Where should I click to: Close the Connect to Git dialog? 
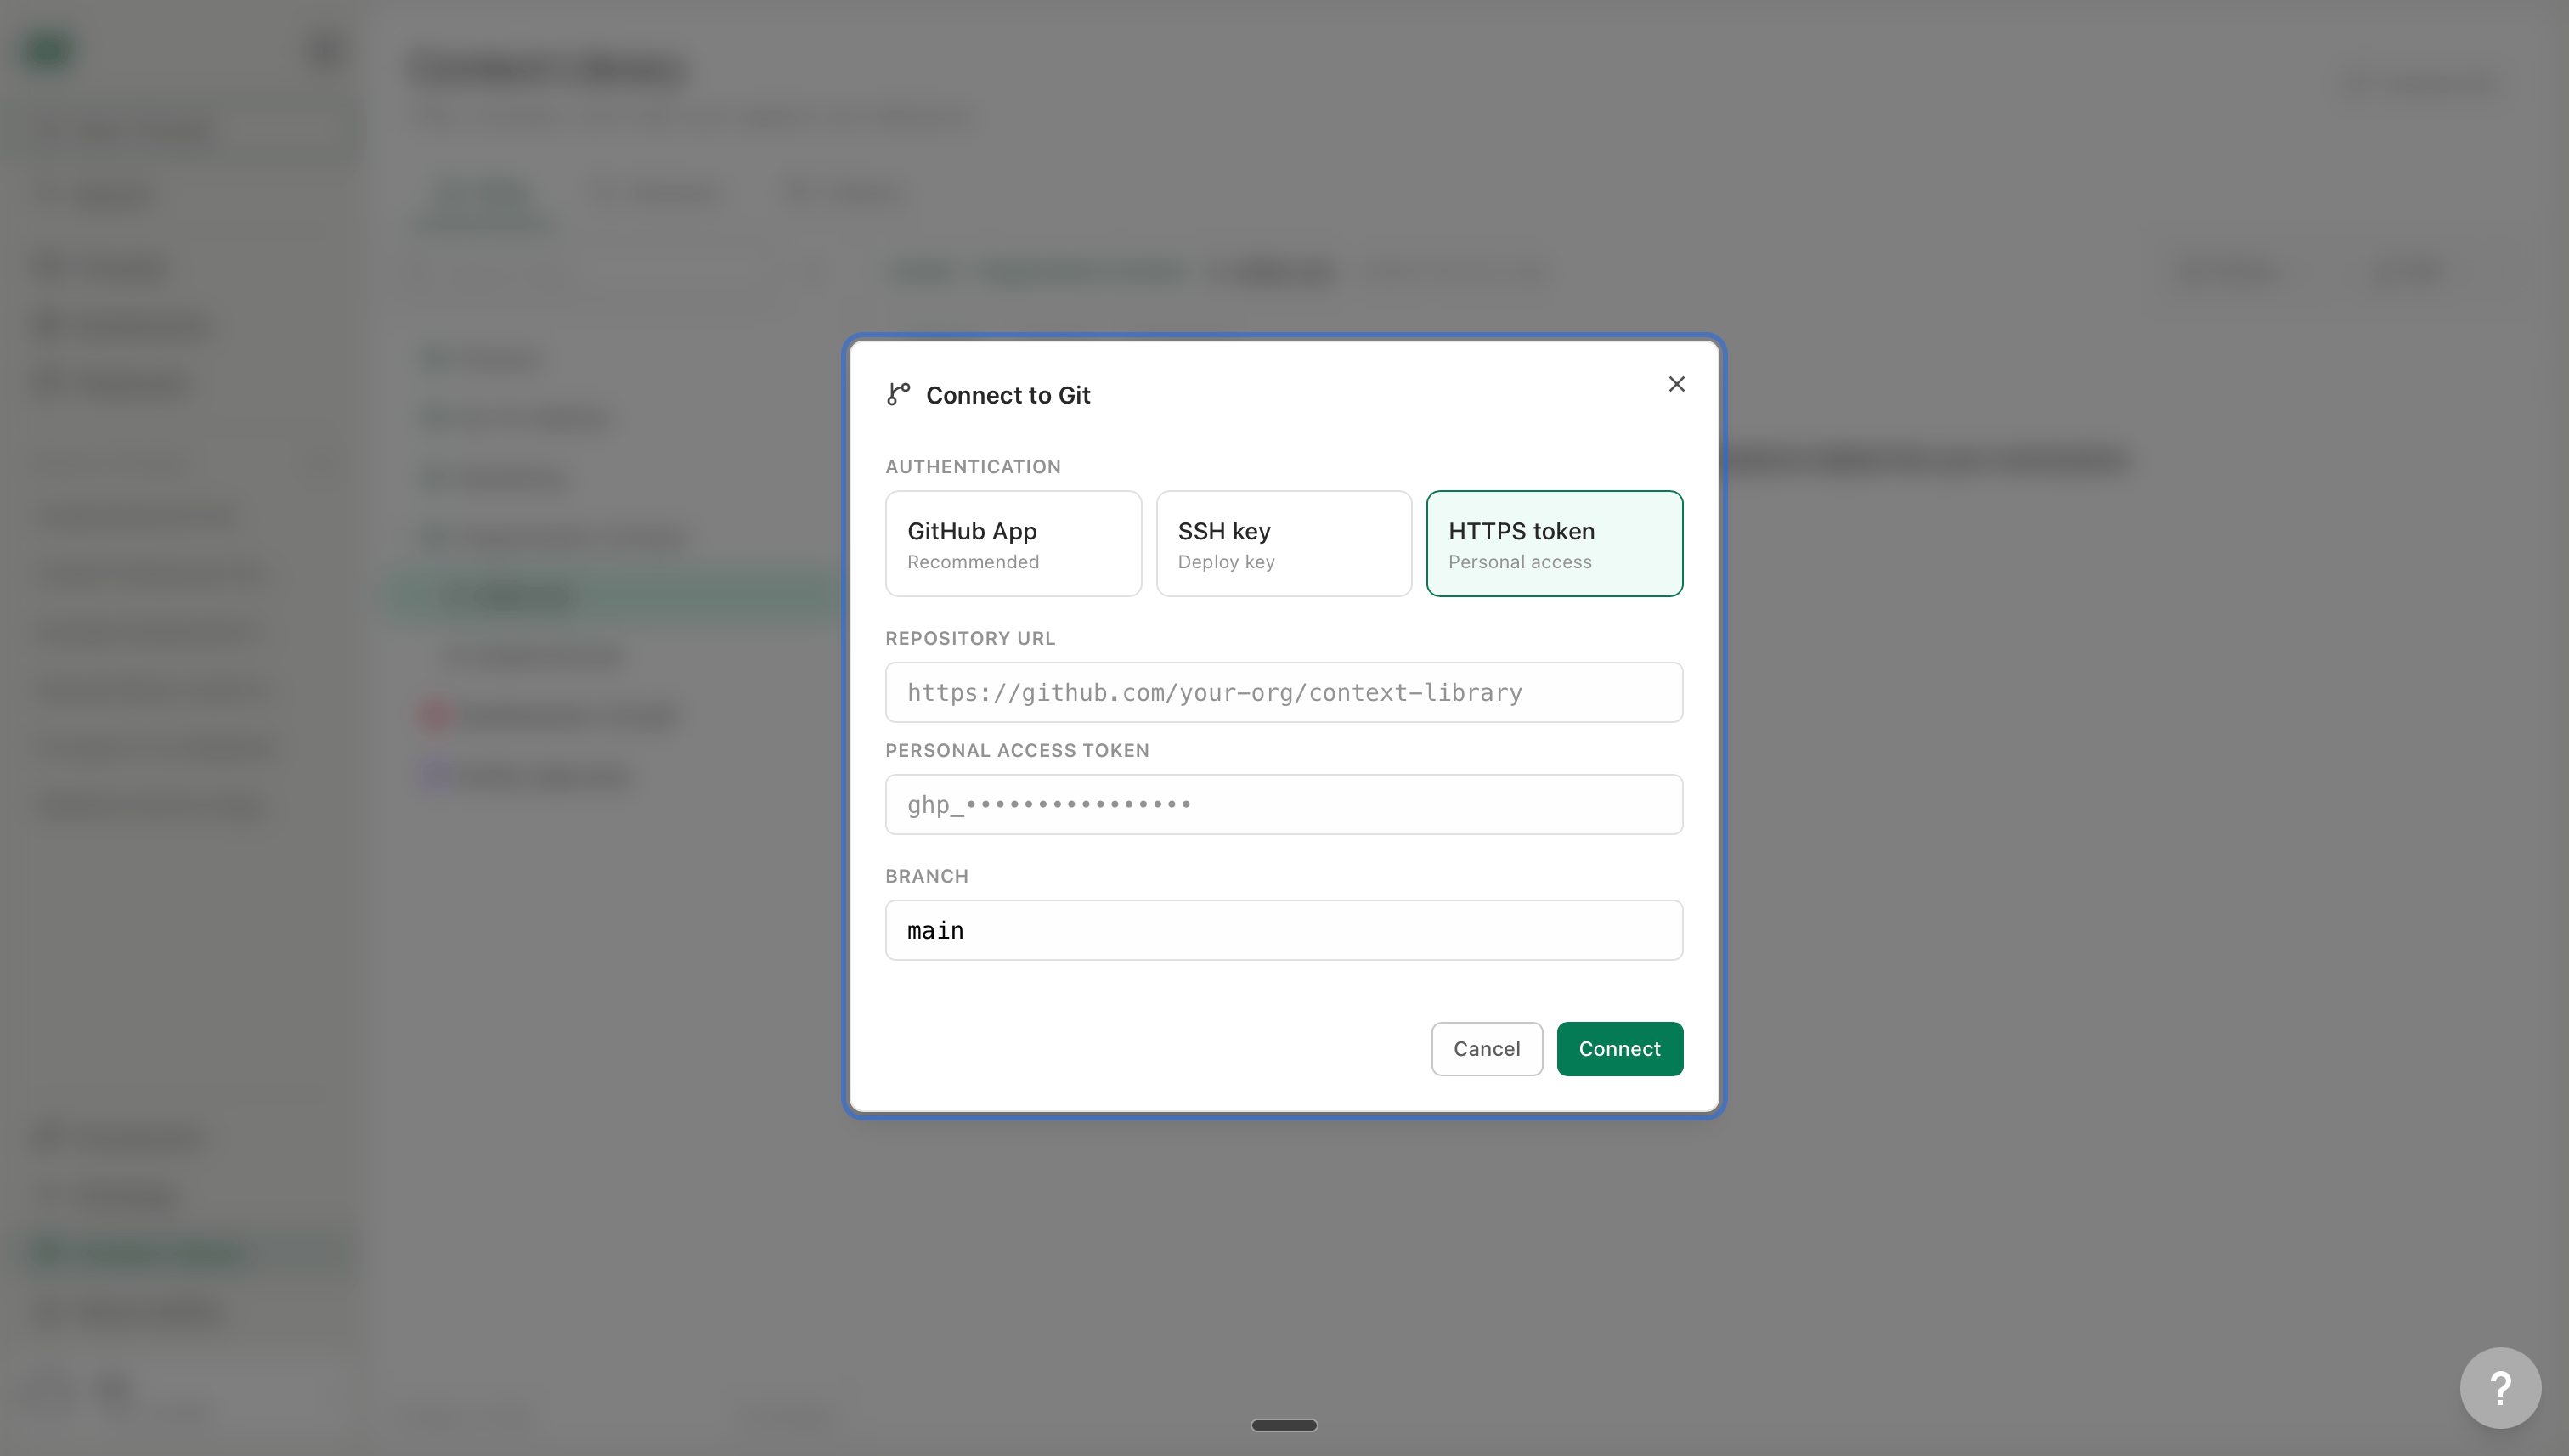pyautogui.click(x=1676, y=384)
